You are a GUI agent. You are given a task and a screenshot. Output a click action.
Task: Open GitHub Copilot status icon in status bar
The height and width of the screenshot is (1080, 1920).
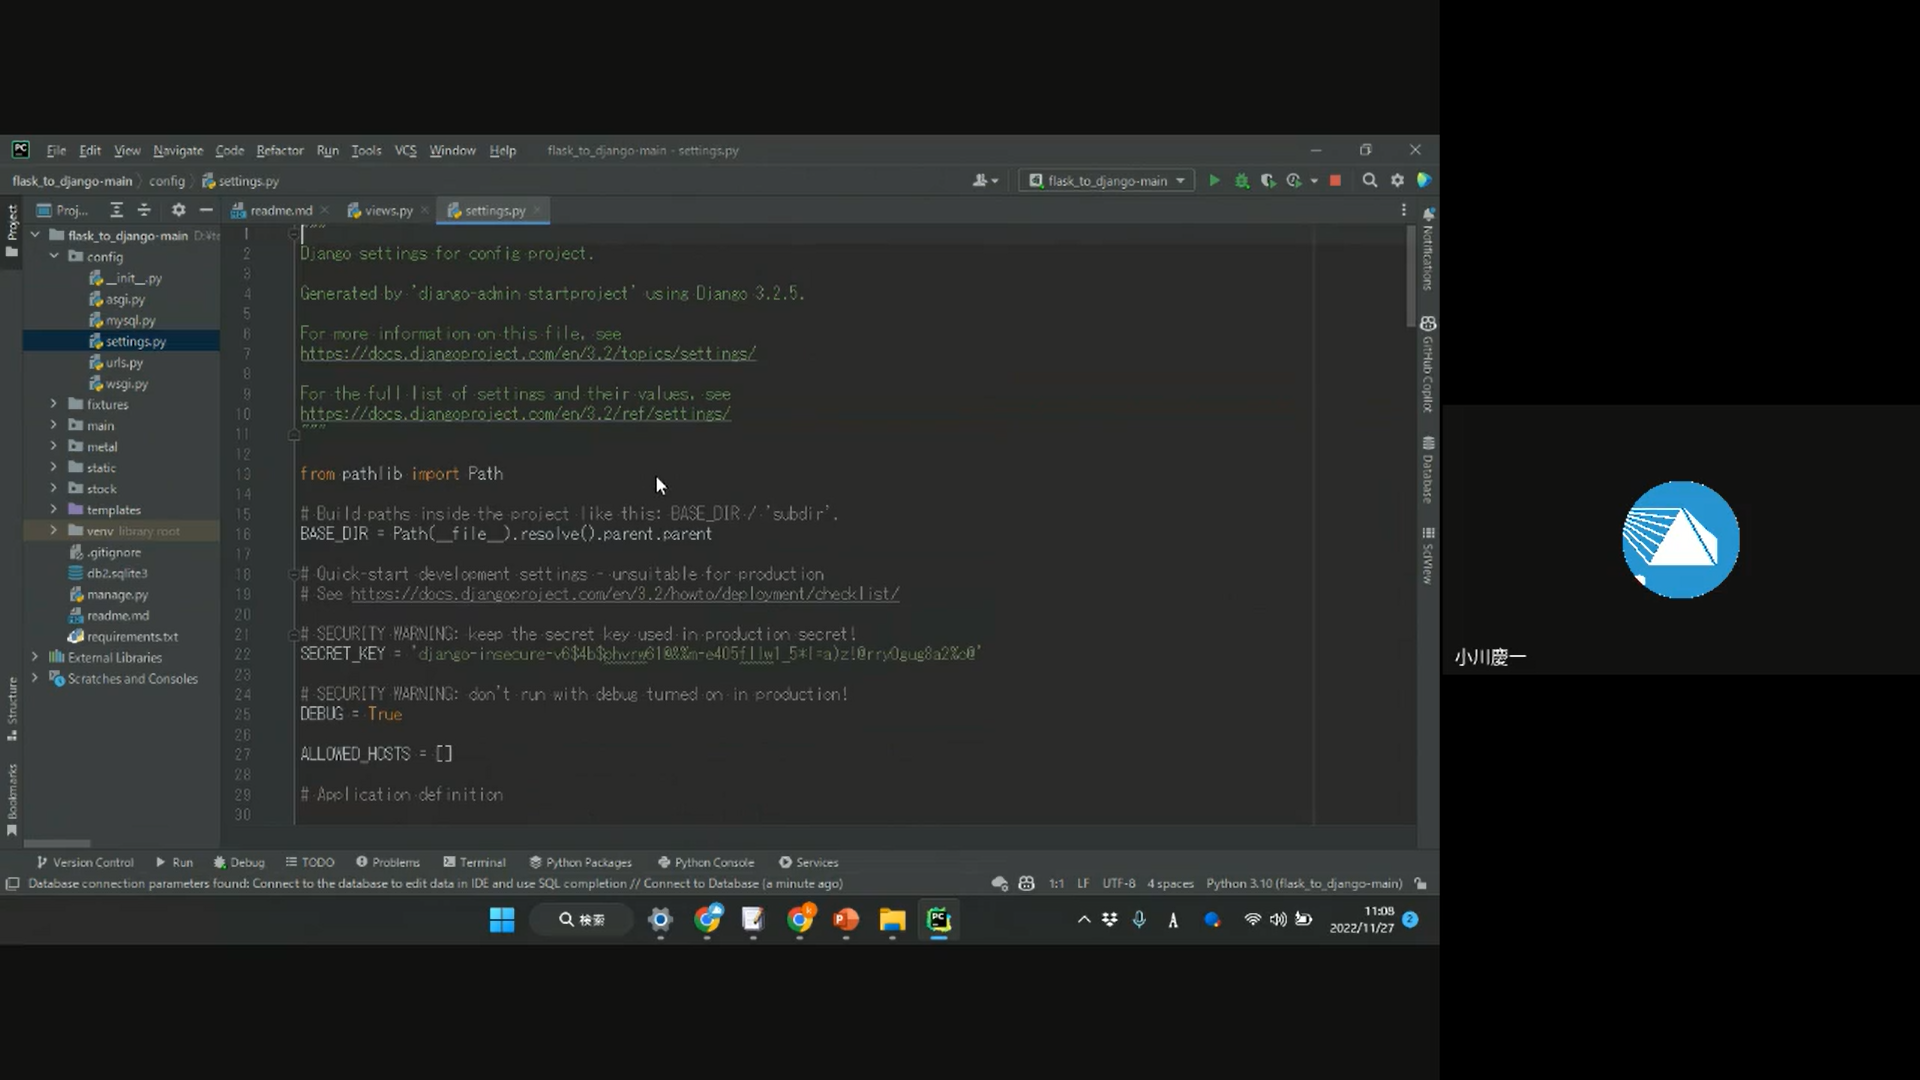click(1026, 884)
